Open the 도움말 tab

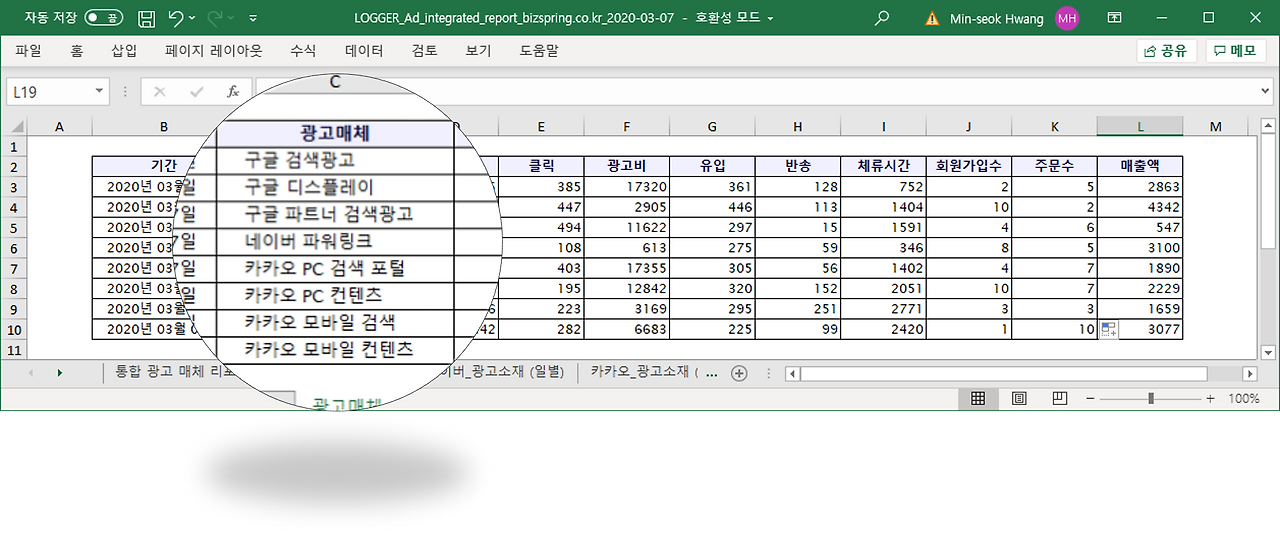click(x=539, y=50)
